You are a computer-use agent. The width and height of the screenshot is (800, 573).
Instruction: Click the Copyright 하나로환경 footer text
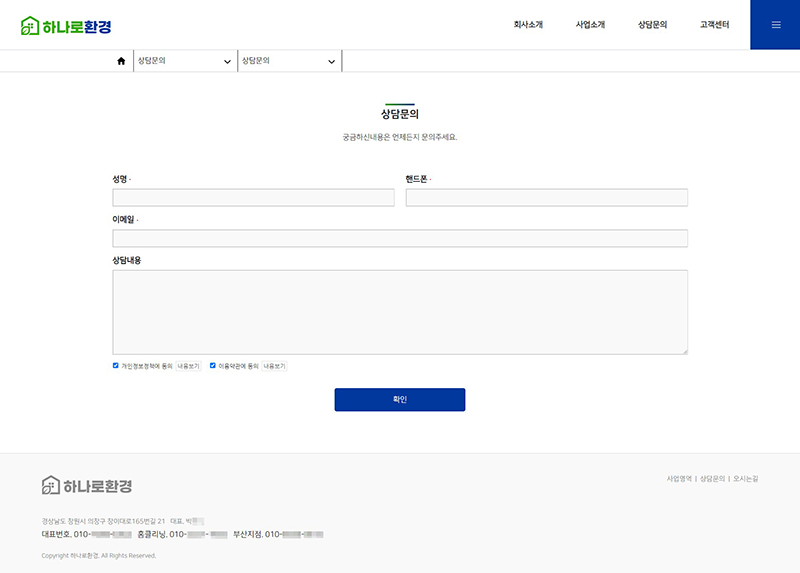click(x=98, y=556)
